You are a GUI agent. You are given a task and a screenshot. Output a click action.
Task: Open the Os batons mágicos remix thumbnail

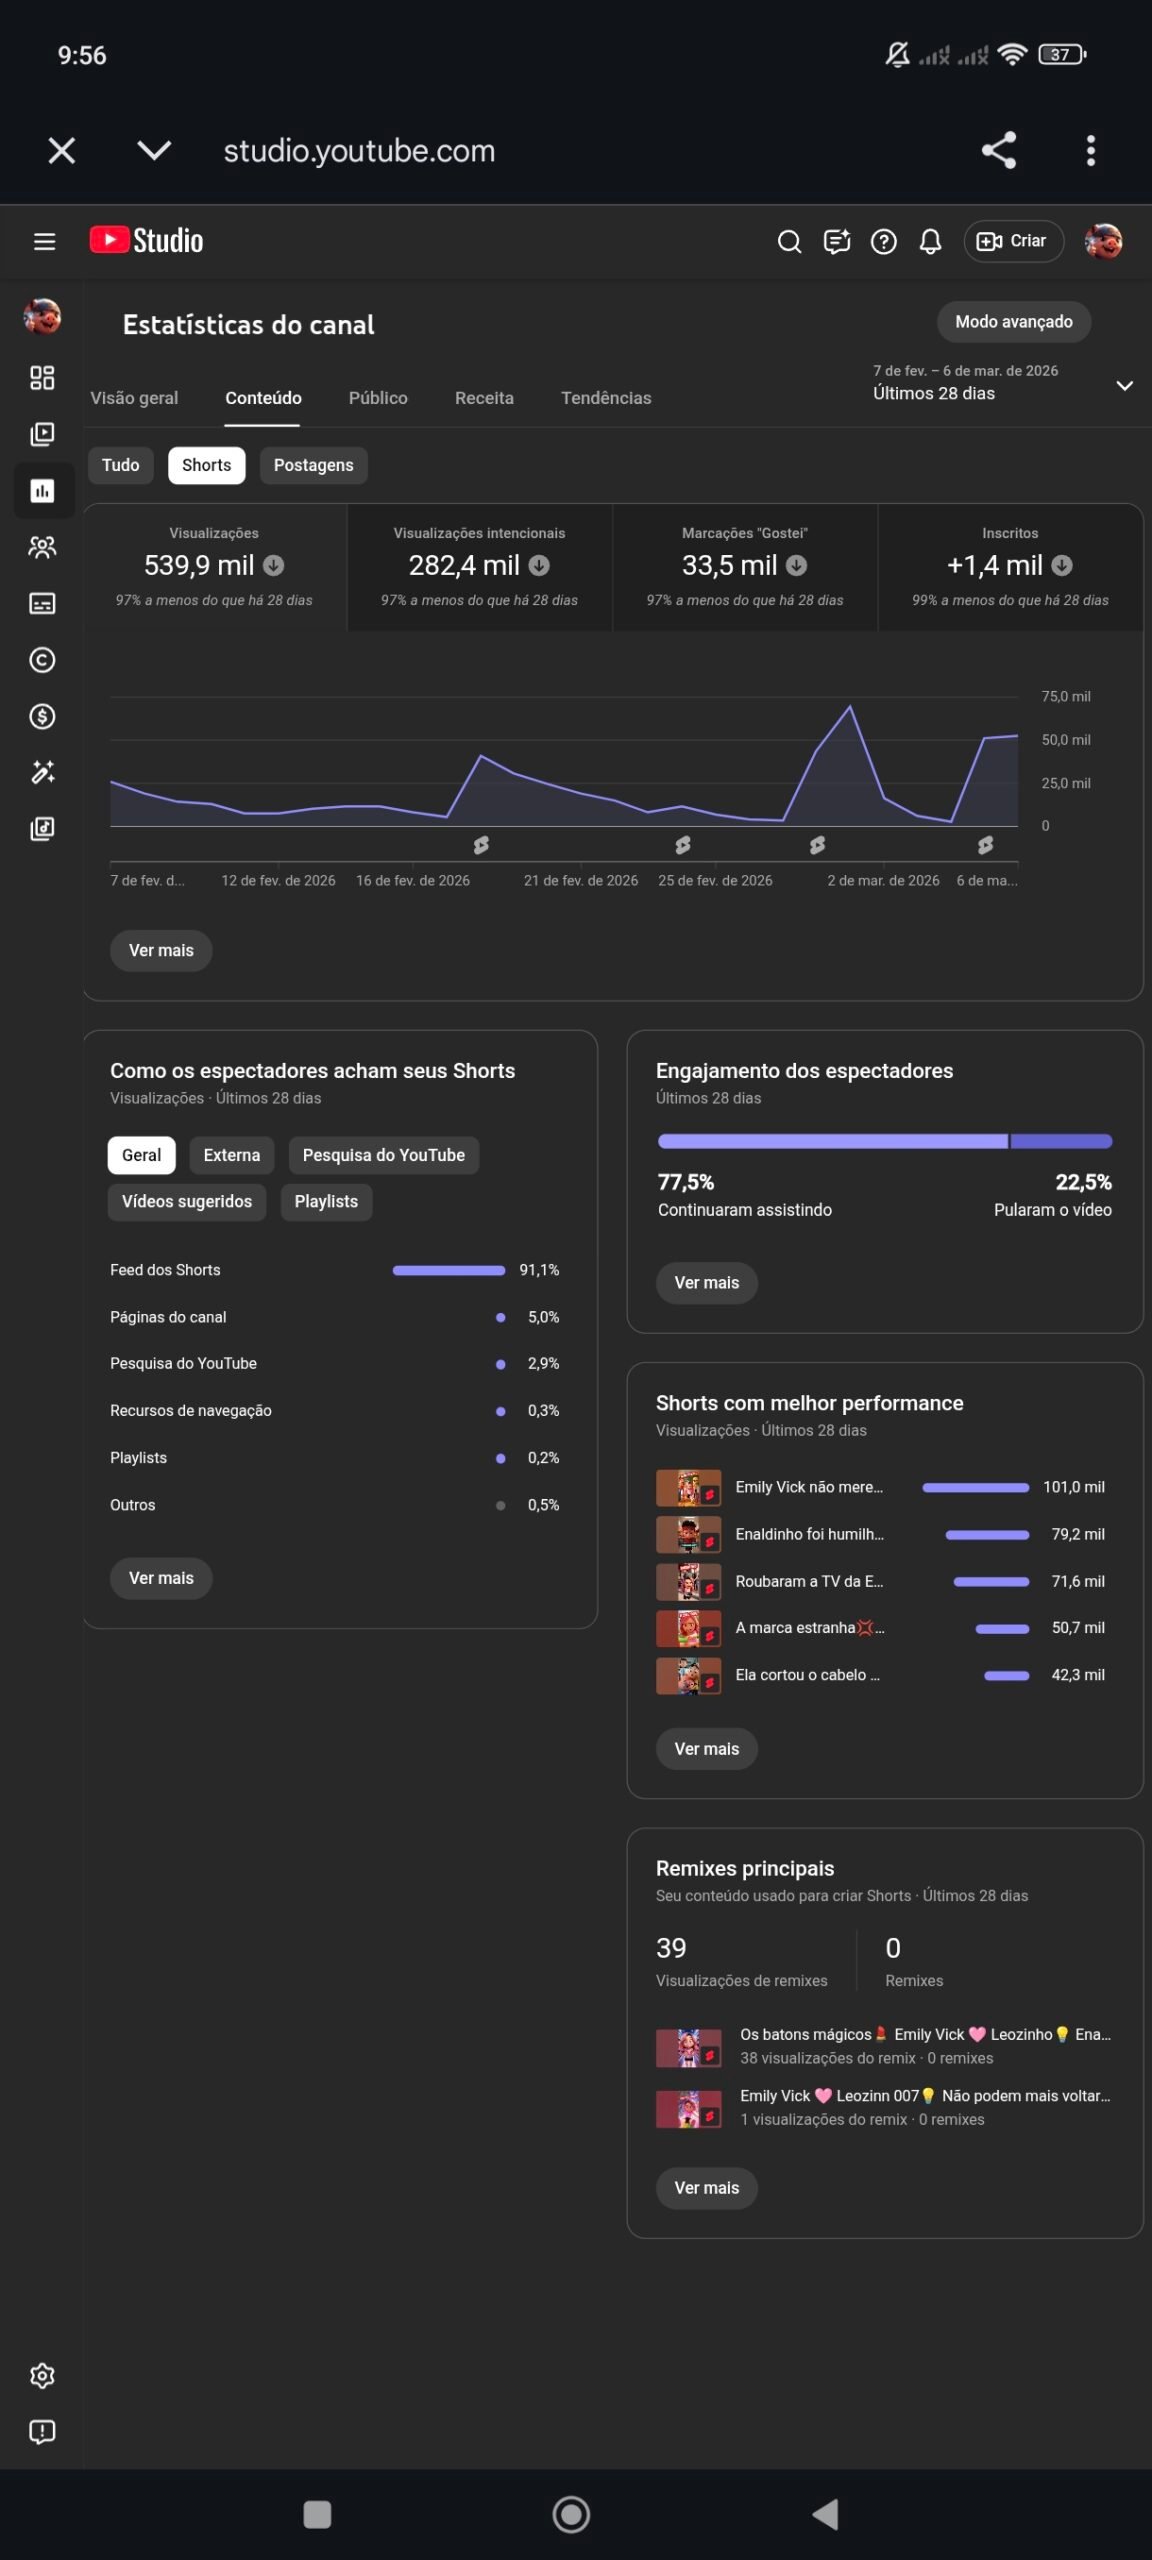coord(688,2048)
